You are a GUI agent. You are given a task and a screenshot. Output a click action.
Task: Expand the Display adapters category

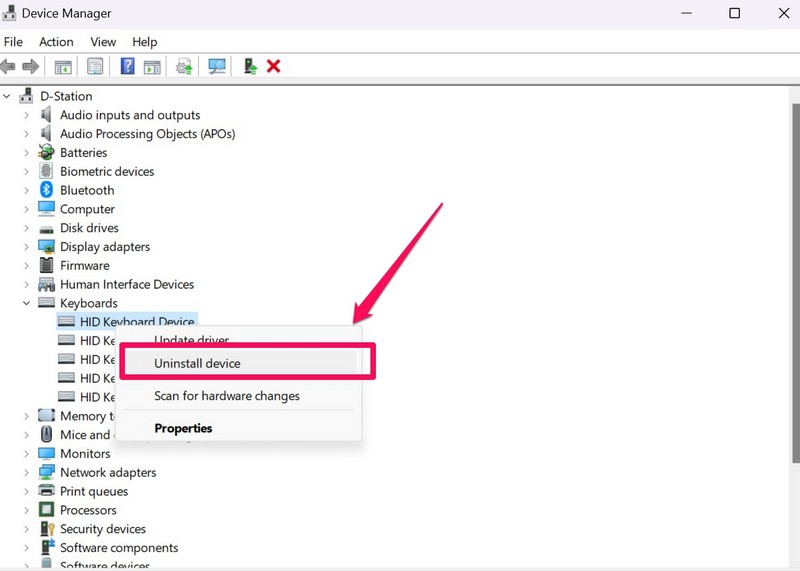click(x=27, y=247)
